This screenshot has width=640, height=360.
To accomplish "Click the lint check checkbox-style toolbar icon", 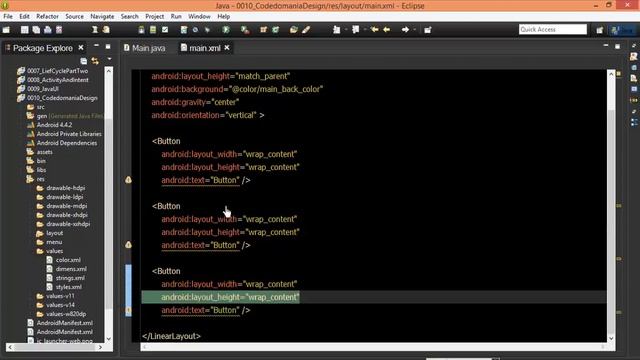I will point(165,30).
